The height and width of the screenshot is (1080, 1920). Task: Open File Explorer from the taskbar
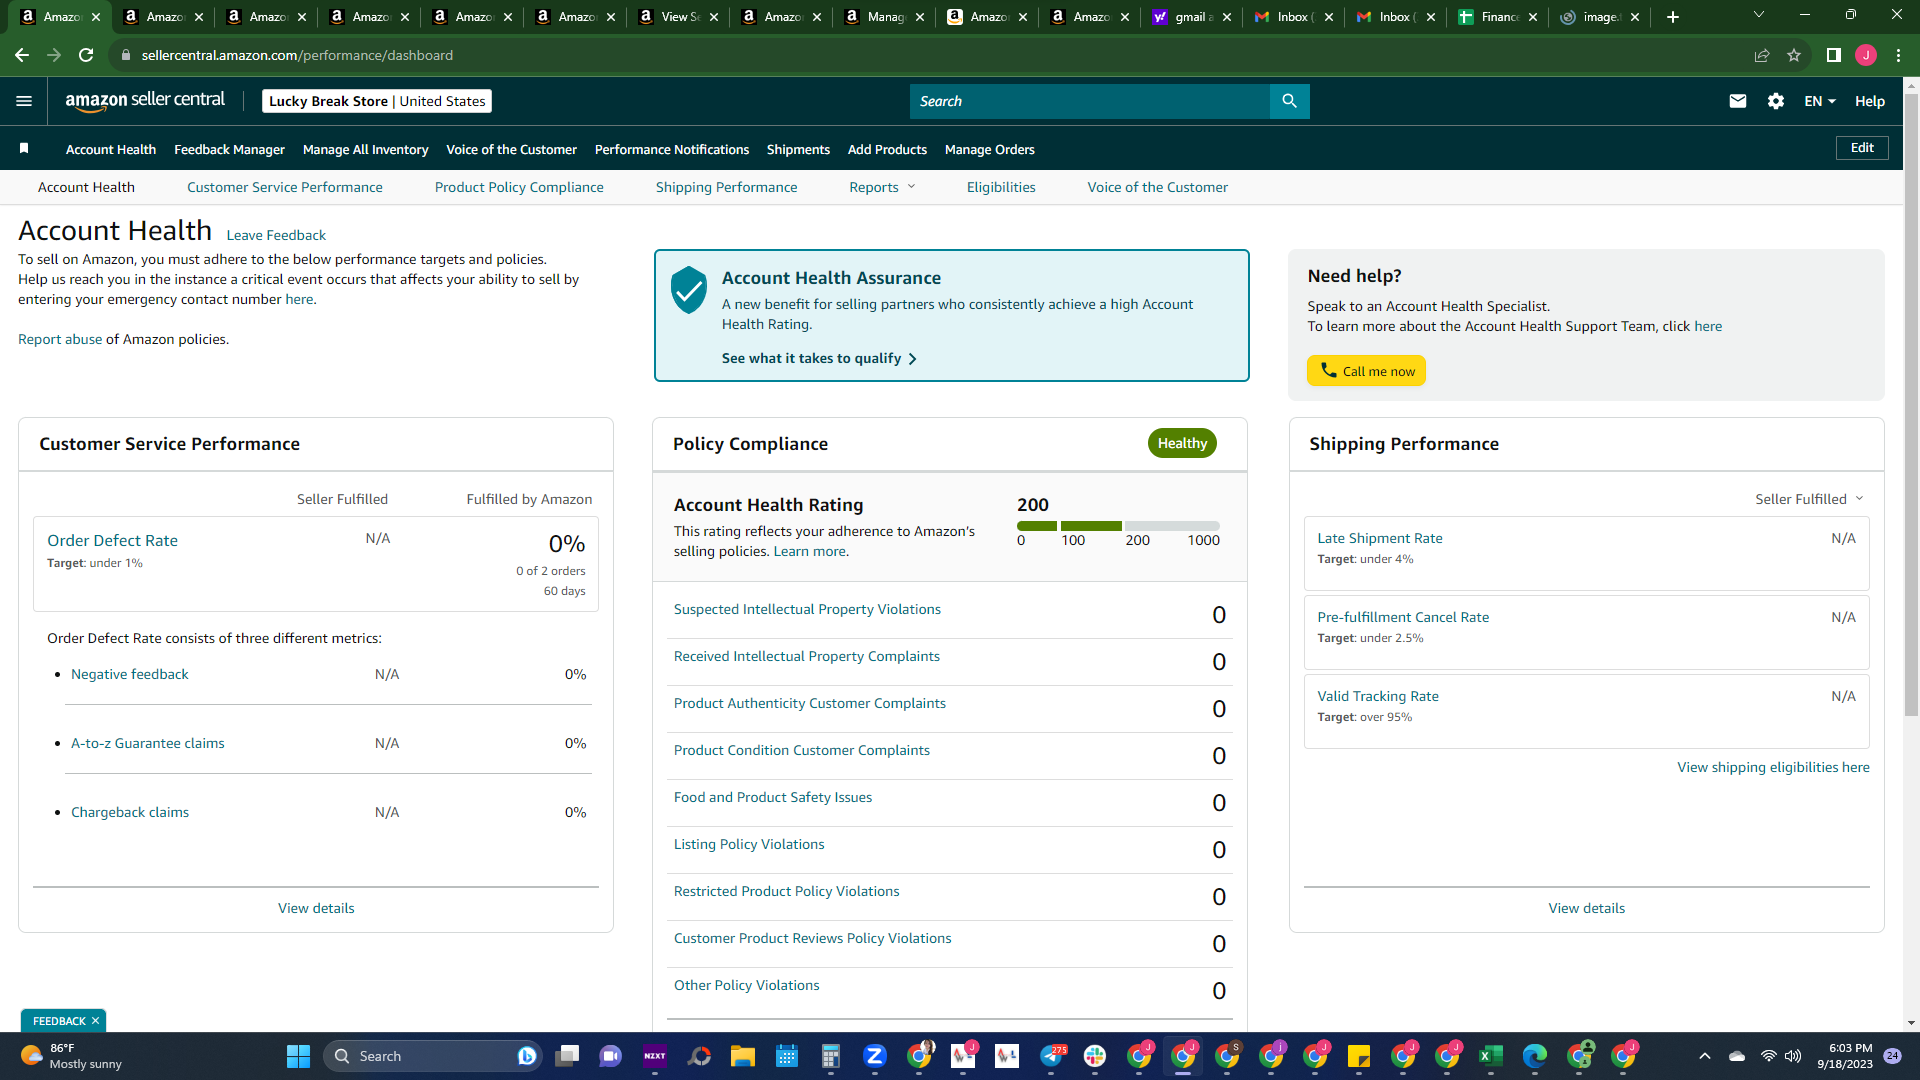point(742,1056)
